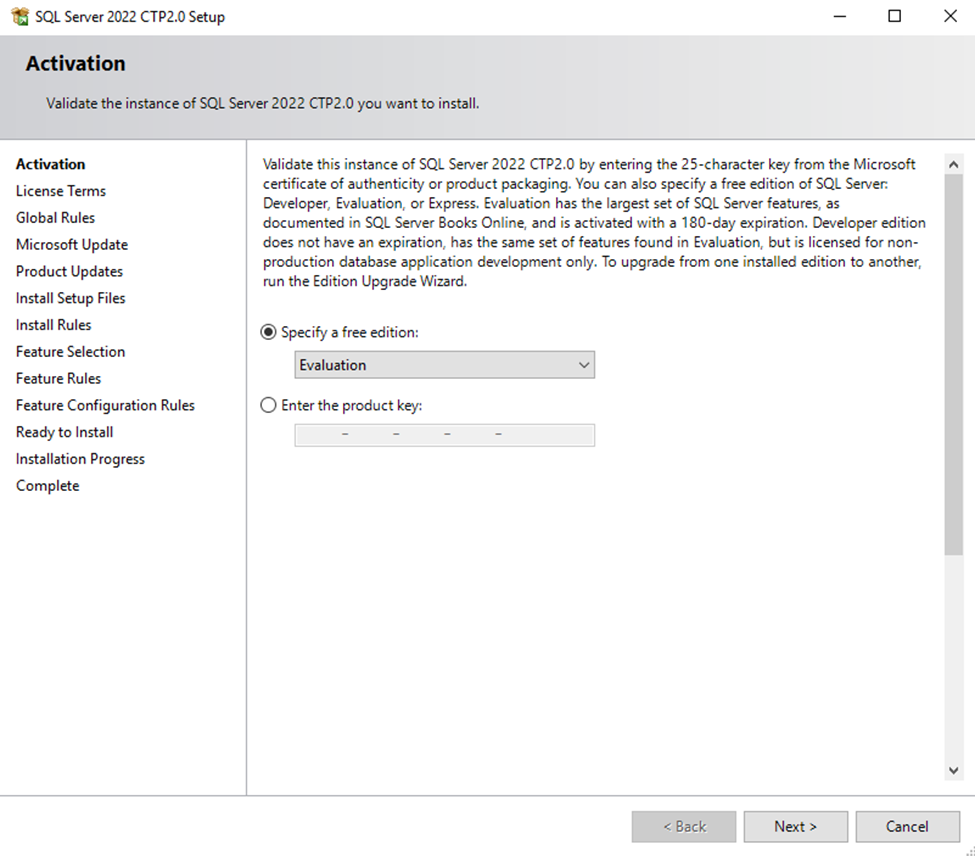Minimize the Setup window
The width and height of the screenshot is (975, 856).
coord(839,17)
